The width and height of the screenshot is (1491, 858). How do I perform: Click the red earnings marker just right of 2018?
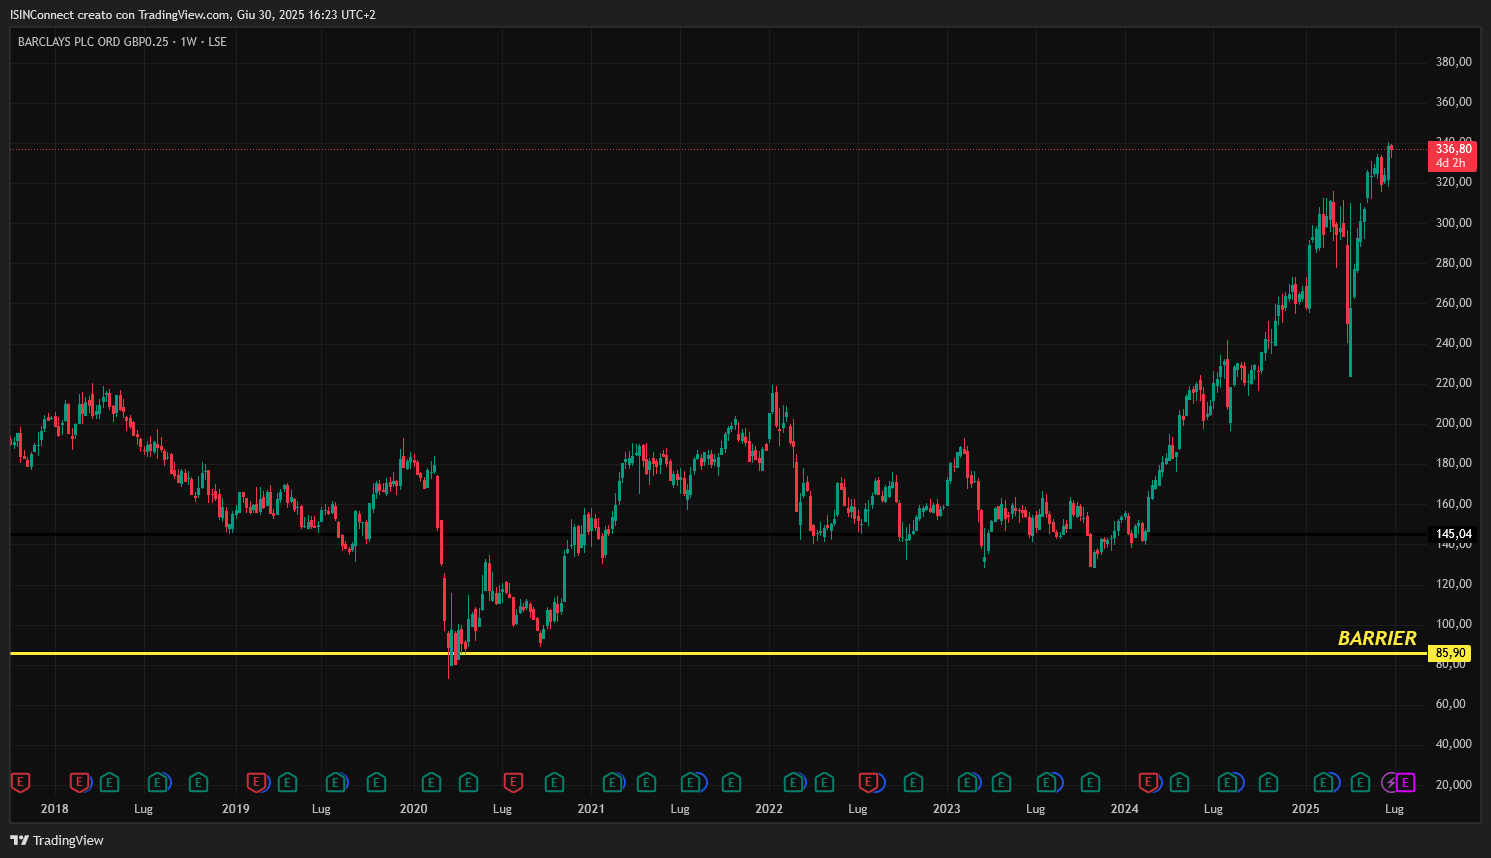tap(79, 782)
